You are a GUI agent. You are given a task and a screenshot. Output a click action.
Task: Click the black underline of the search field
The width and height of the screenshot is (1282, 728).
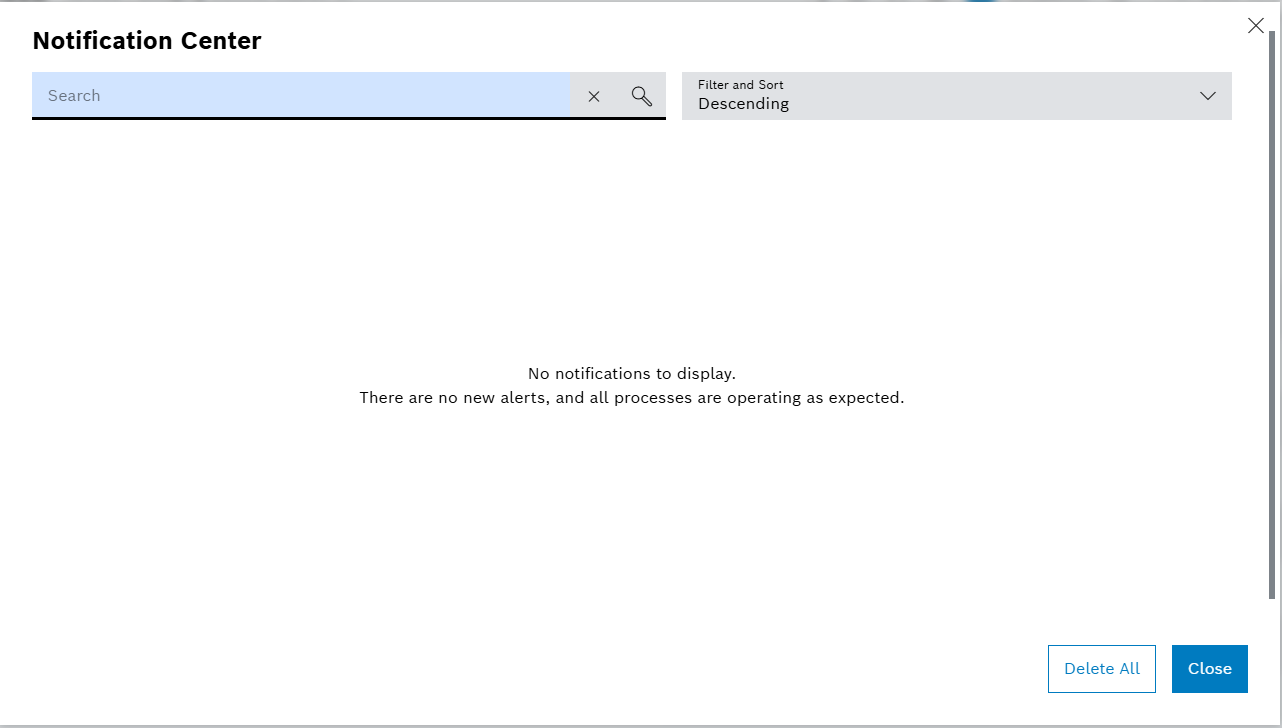[x=348, y=118]
